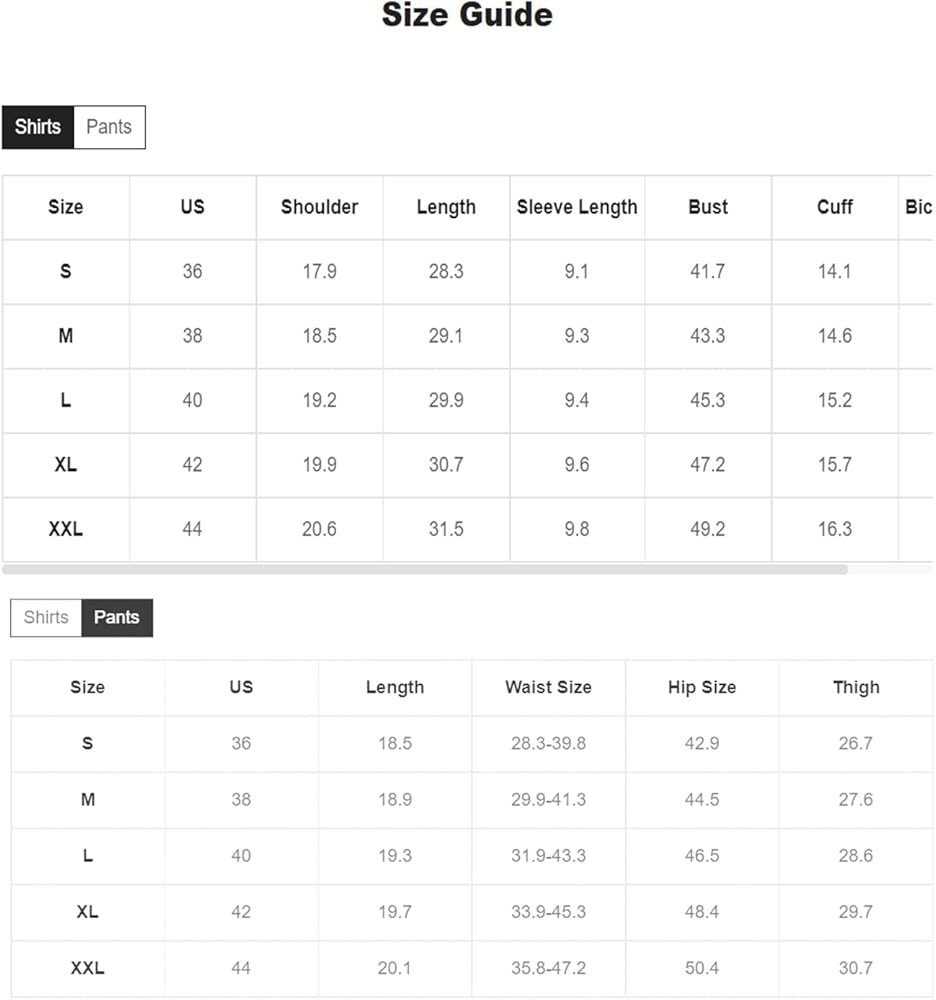Click the horizontal scrollbar under the shirts table
Screen dimensions: 936x1000
tap(425, 569)
